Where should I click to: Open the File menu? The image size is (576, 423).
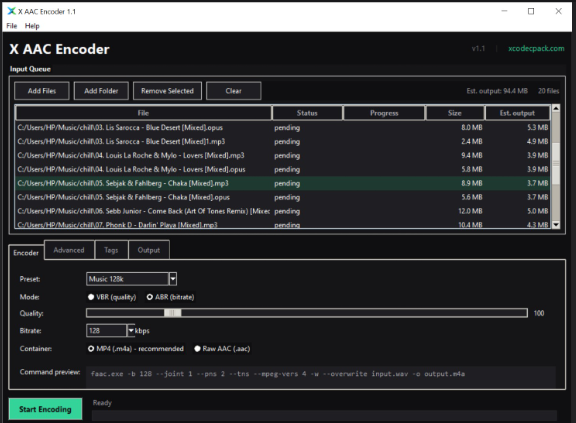12,26
